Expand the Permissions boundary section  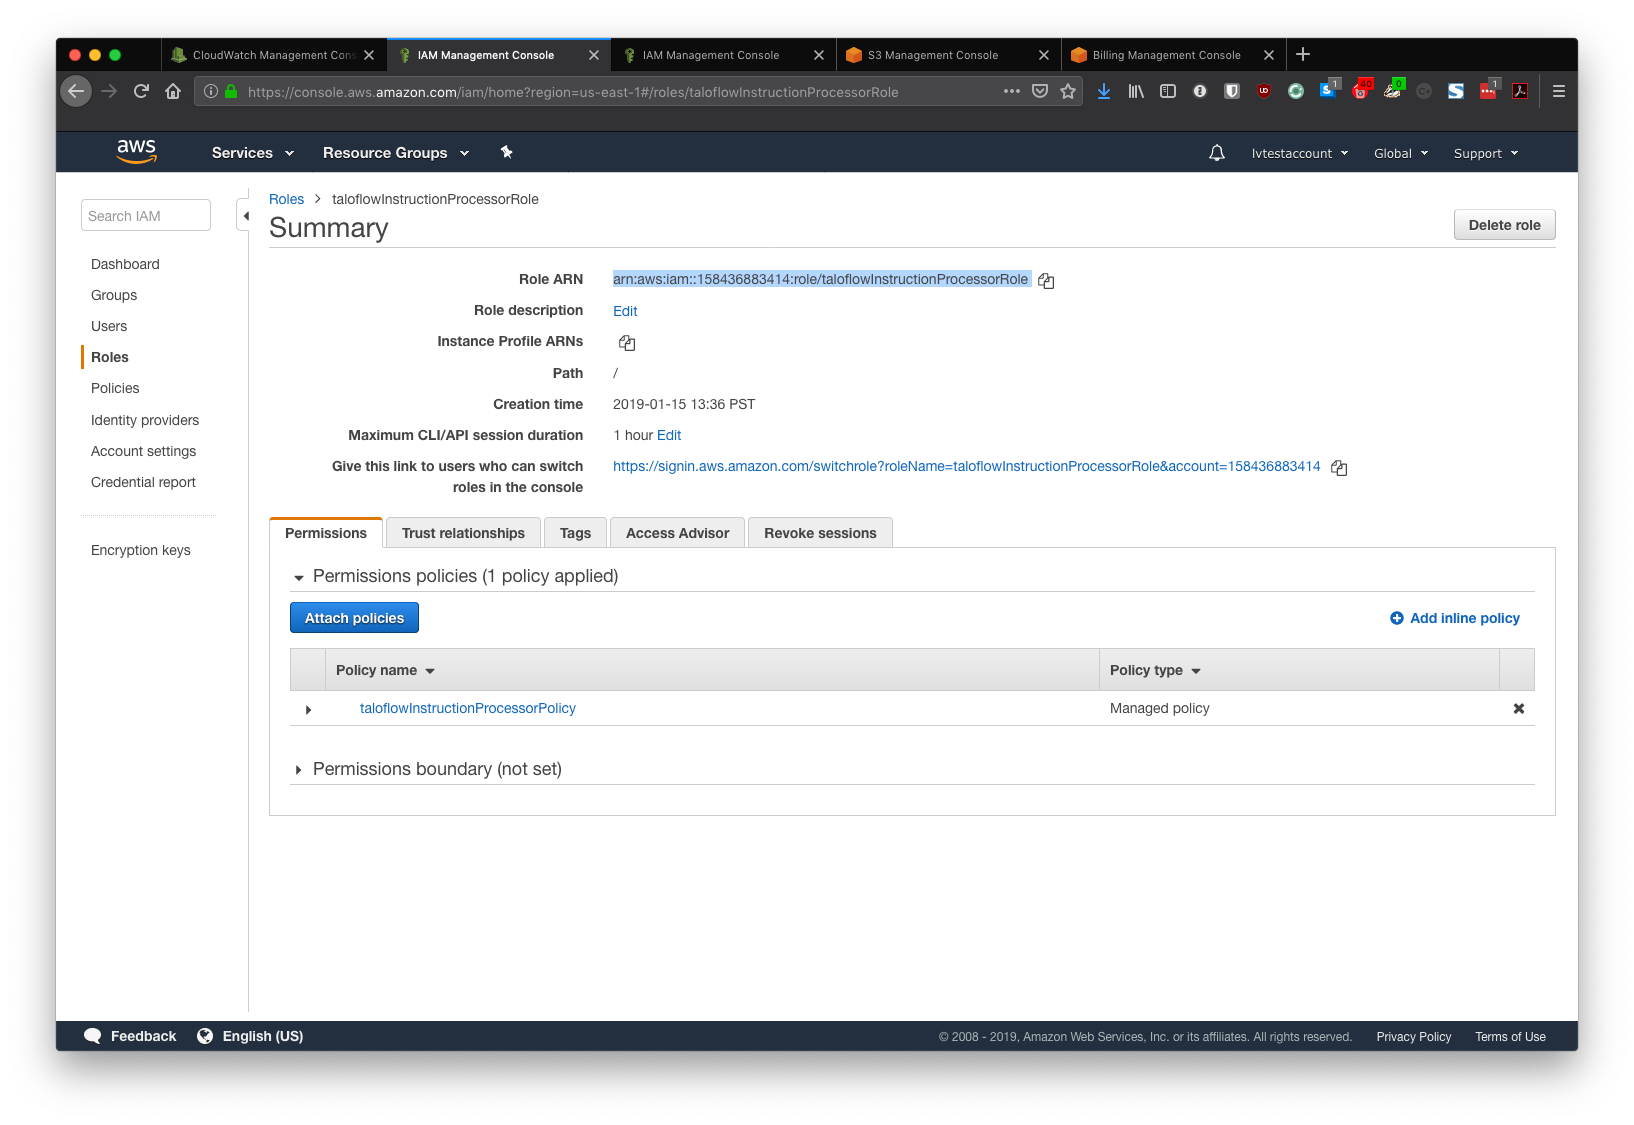298,770
